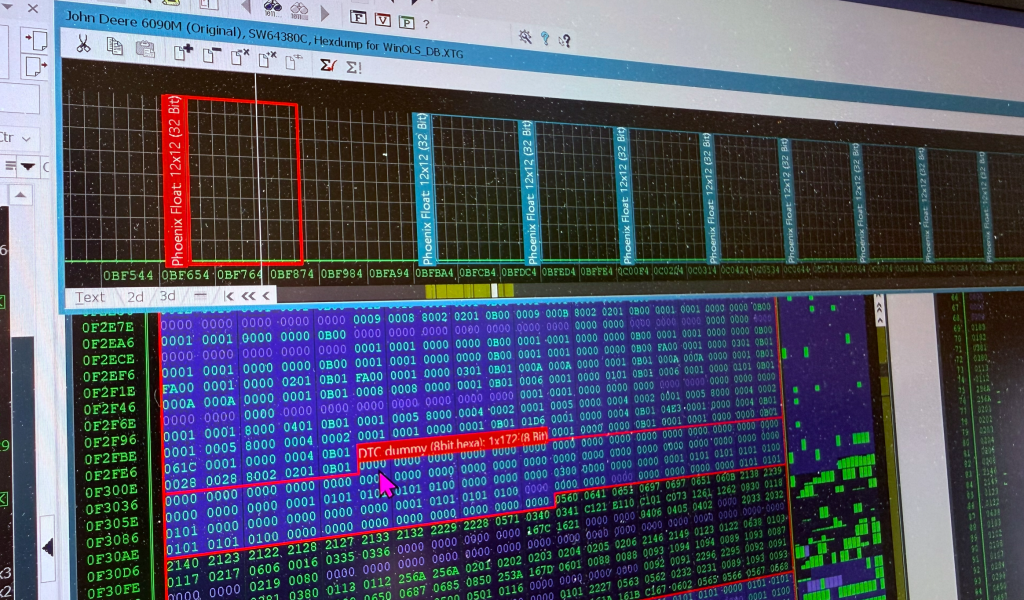Click the << fast backward button

pos(249,296)
